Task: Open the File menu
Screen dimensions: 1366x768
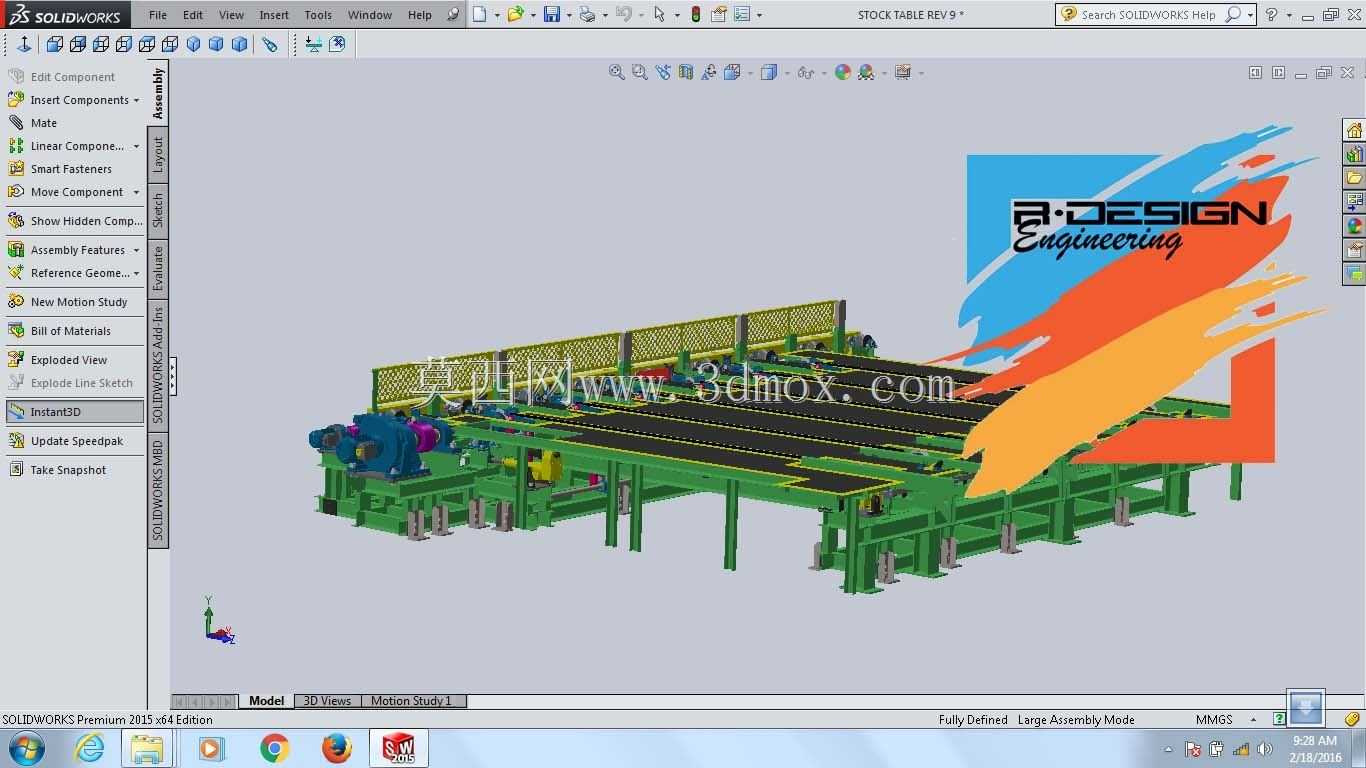Action: tap(158, 15)
